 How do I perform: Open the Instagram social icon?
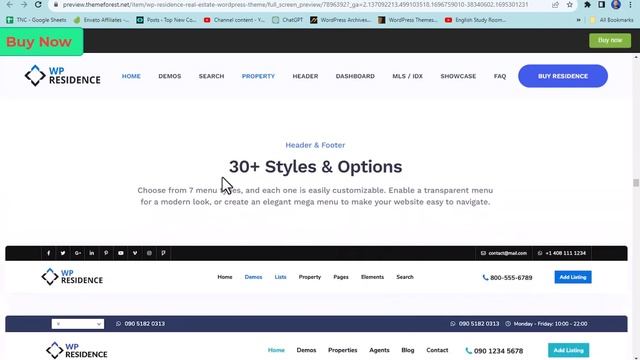pyautogui.click(x=149, y=253)
